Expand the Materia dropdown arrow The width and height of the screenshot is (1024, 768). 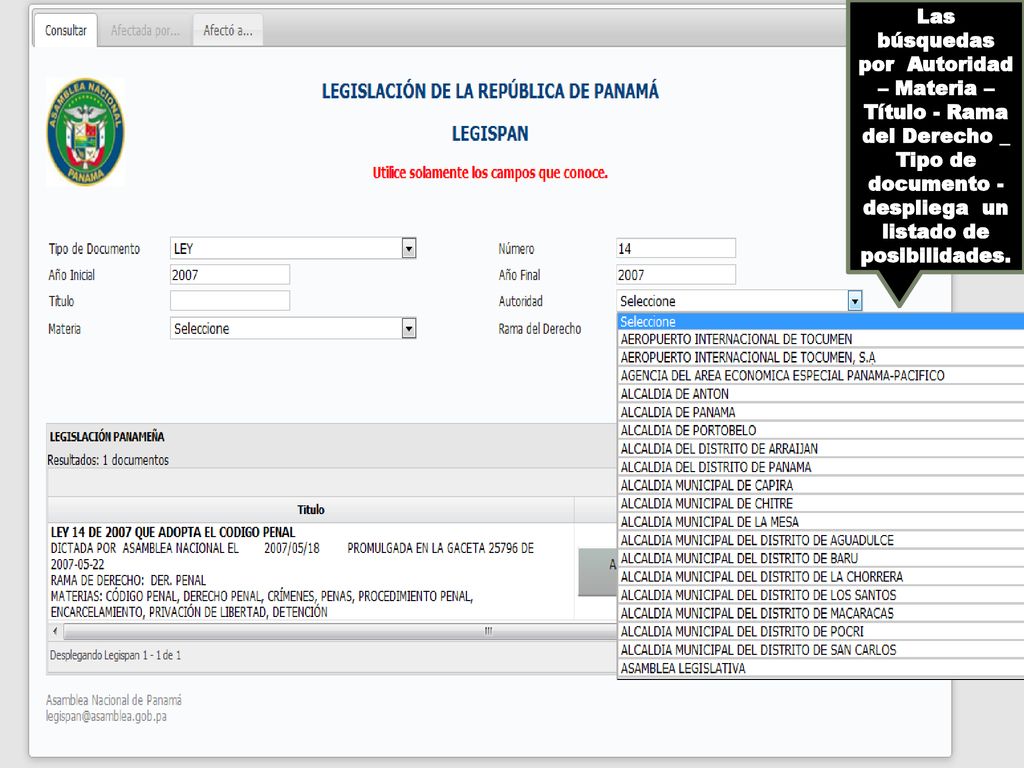pos(409,328)
